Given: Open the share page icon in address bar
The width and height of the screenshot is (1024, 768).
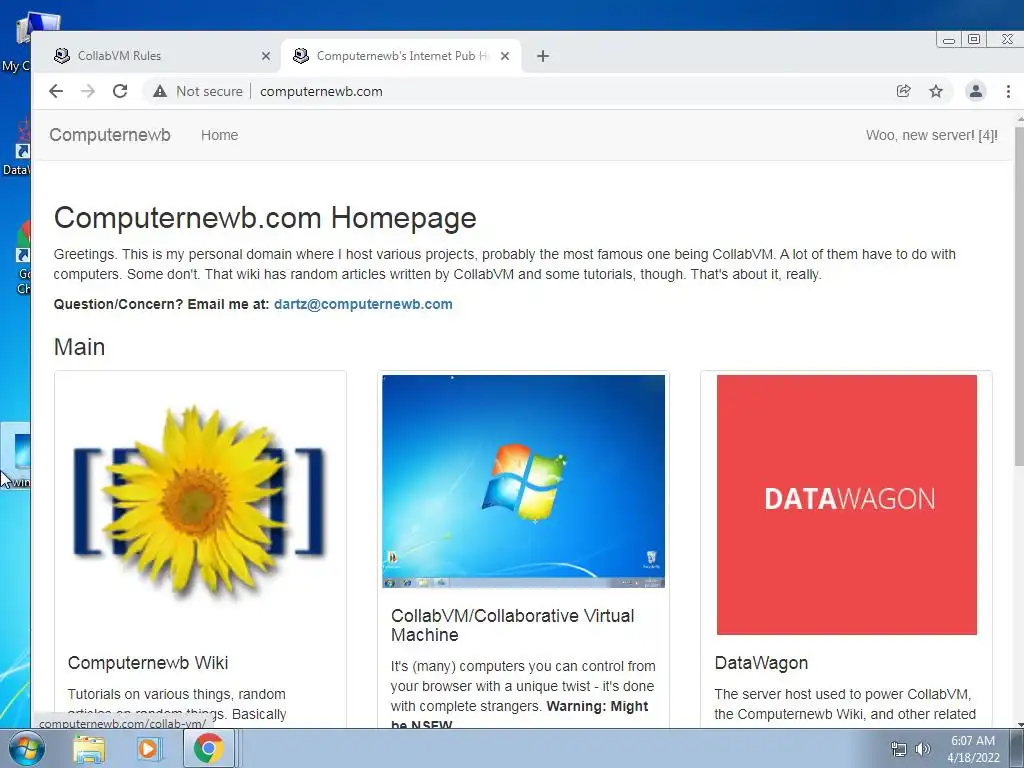Looking at the screenshot, I should click(904, 91).
